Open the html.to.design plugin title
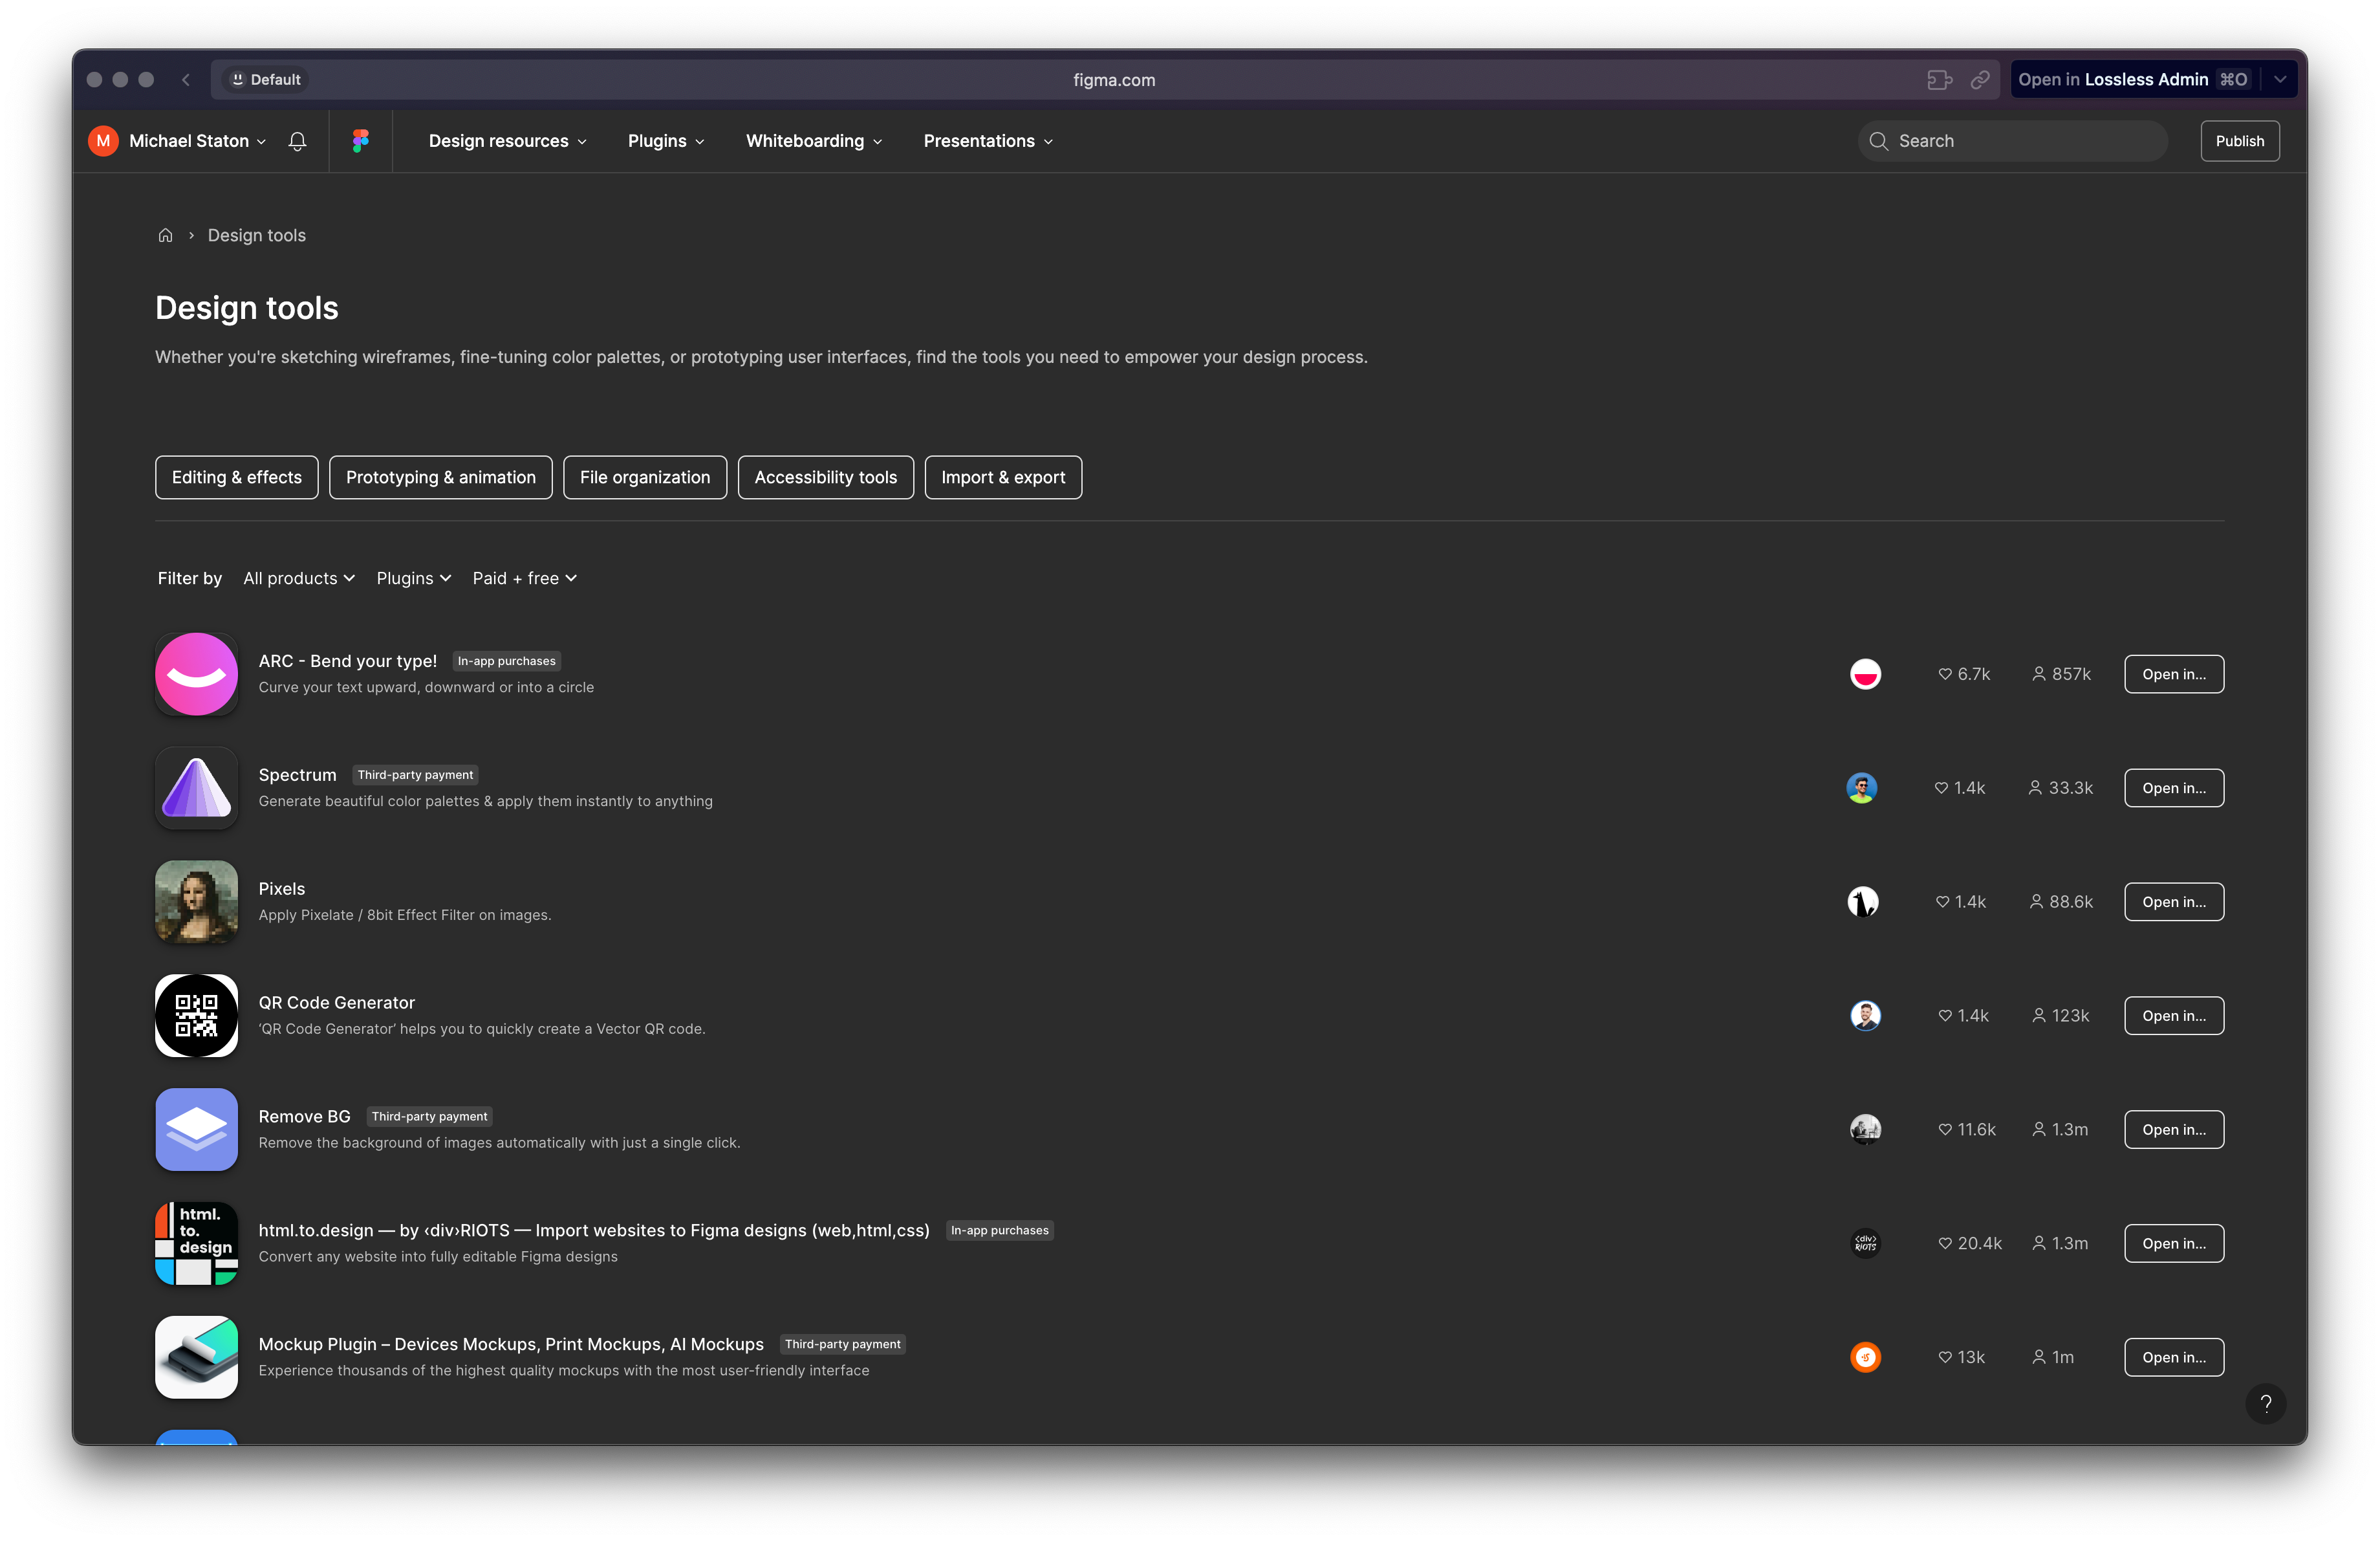Viewport: 2380px width, 1541px height. pyautogui.click(x=594, y=1231)
